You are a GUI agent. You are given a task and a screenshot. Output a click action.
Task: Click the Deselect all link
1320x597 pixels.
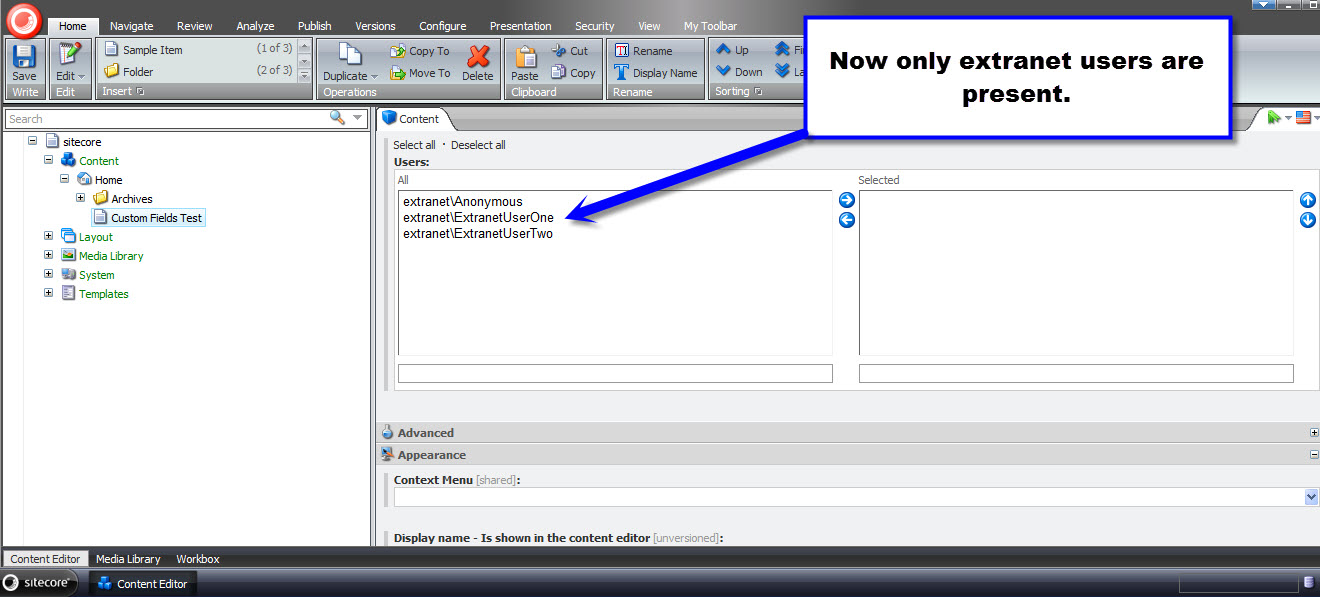478,145
